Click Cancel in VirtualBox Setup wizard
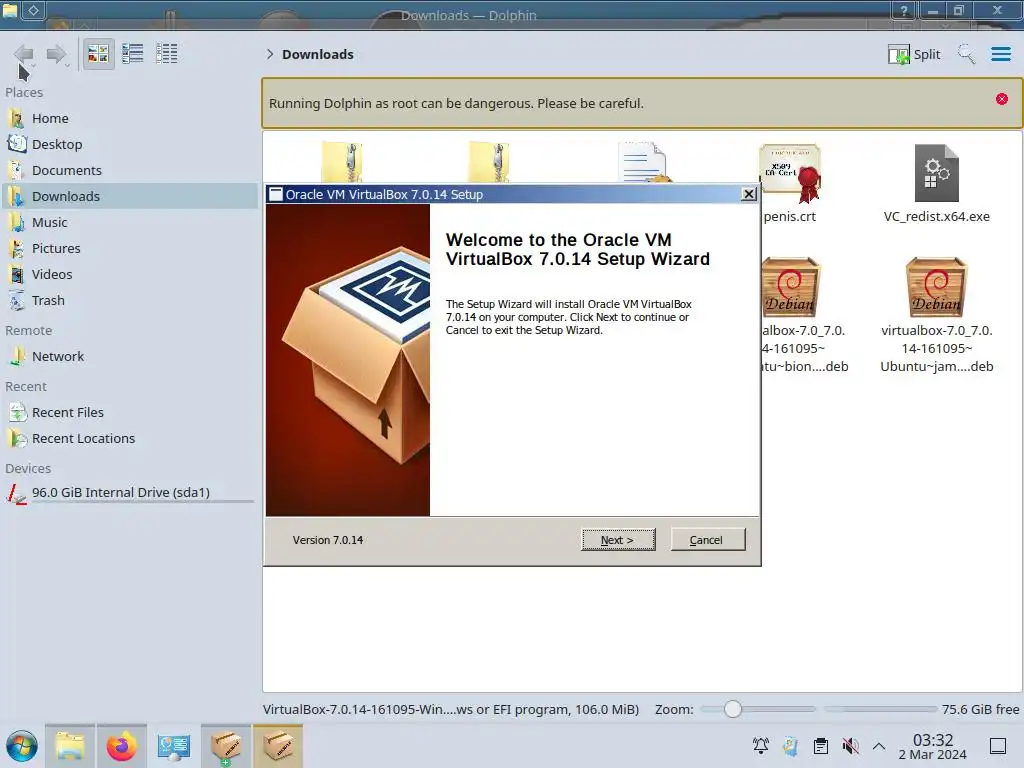1024x768 pixels. (707, 539)
